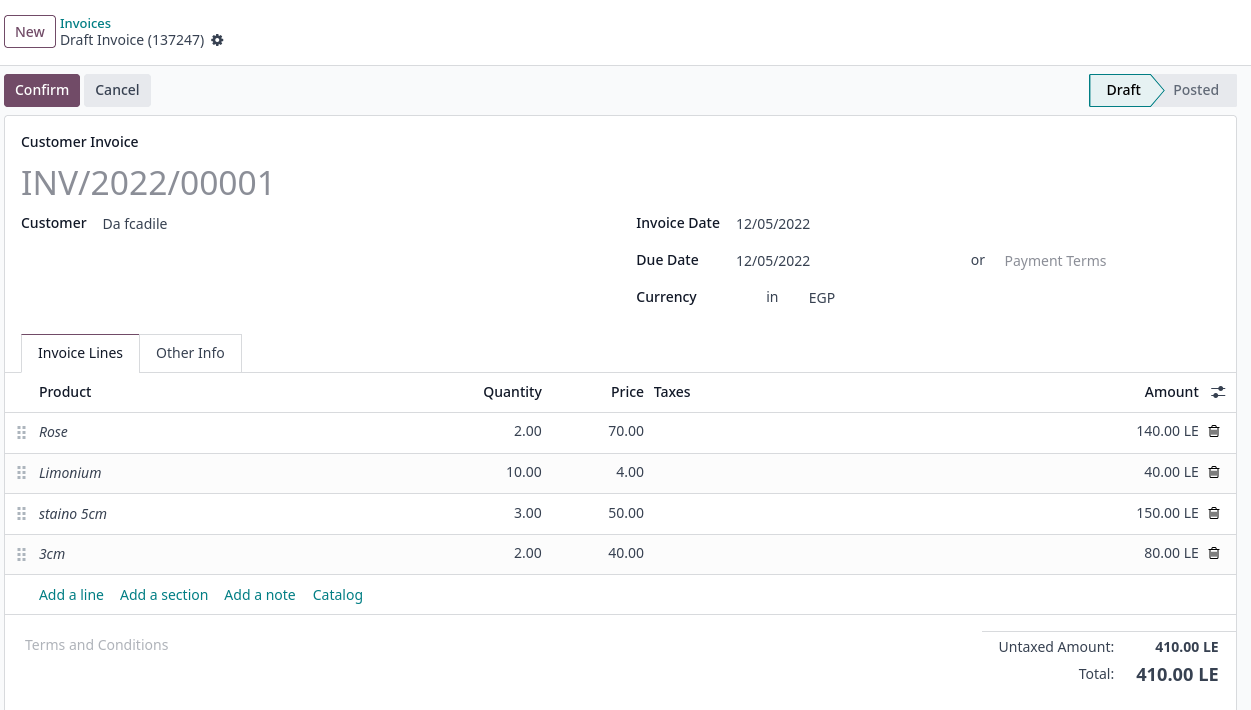Add a section to the invoice

(164, 595)
